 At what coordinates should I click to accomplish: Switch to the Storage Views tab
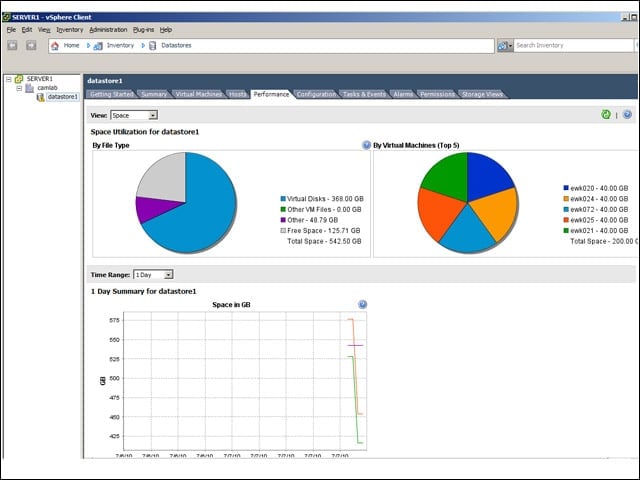tap(482, 94)
